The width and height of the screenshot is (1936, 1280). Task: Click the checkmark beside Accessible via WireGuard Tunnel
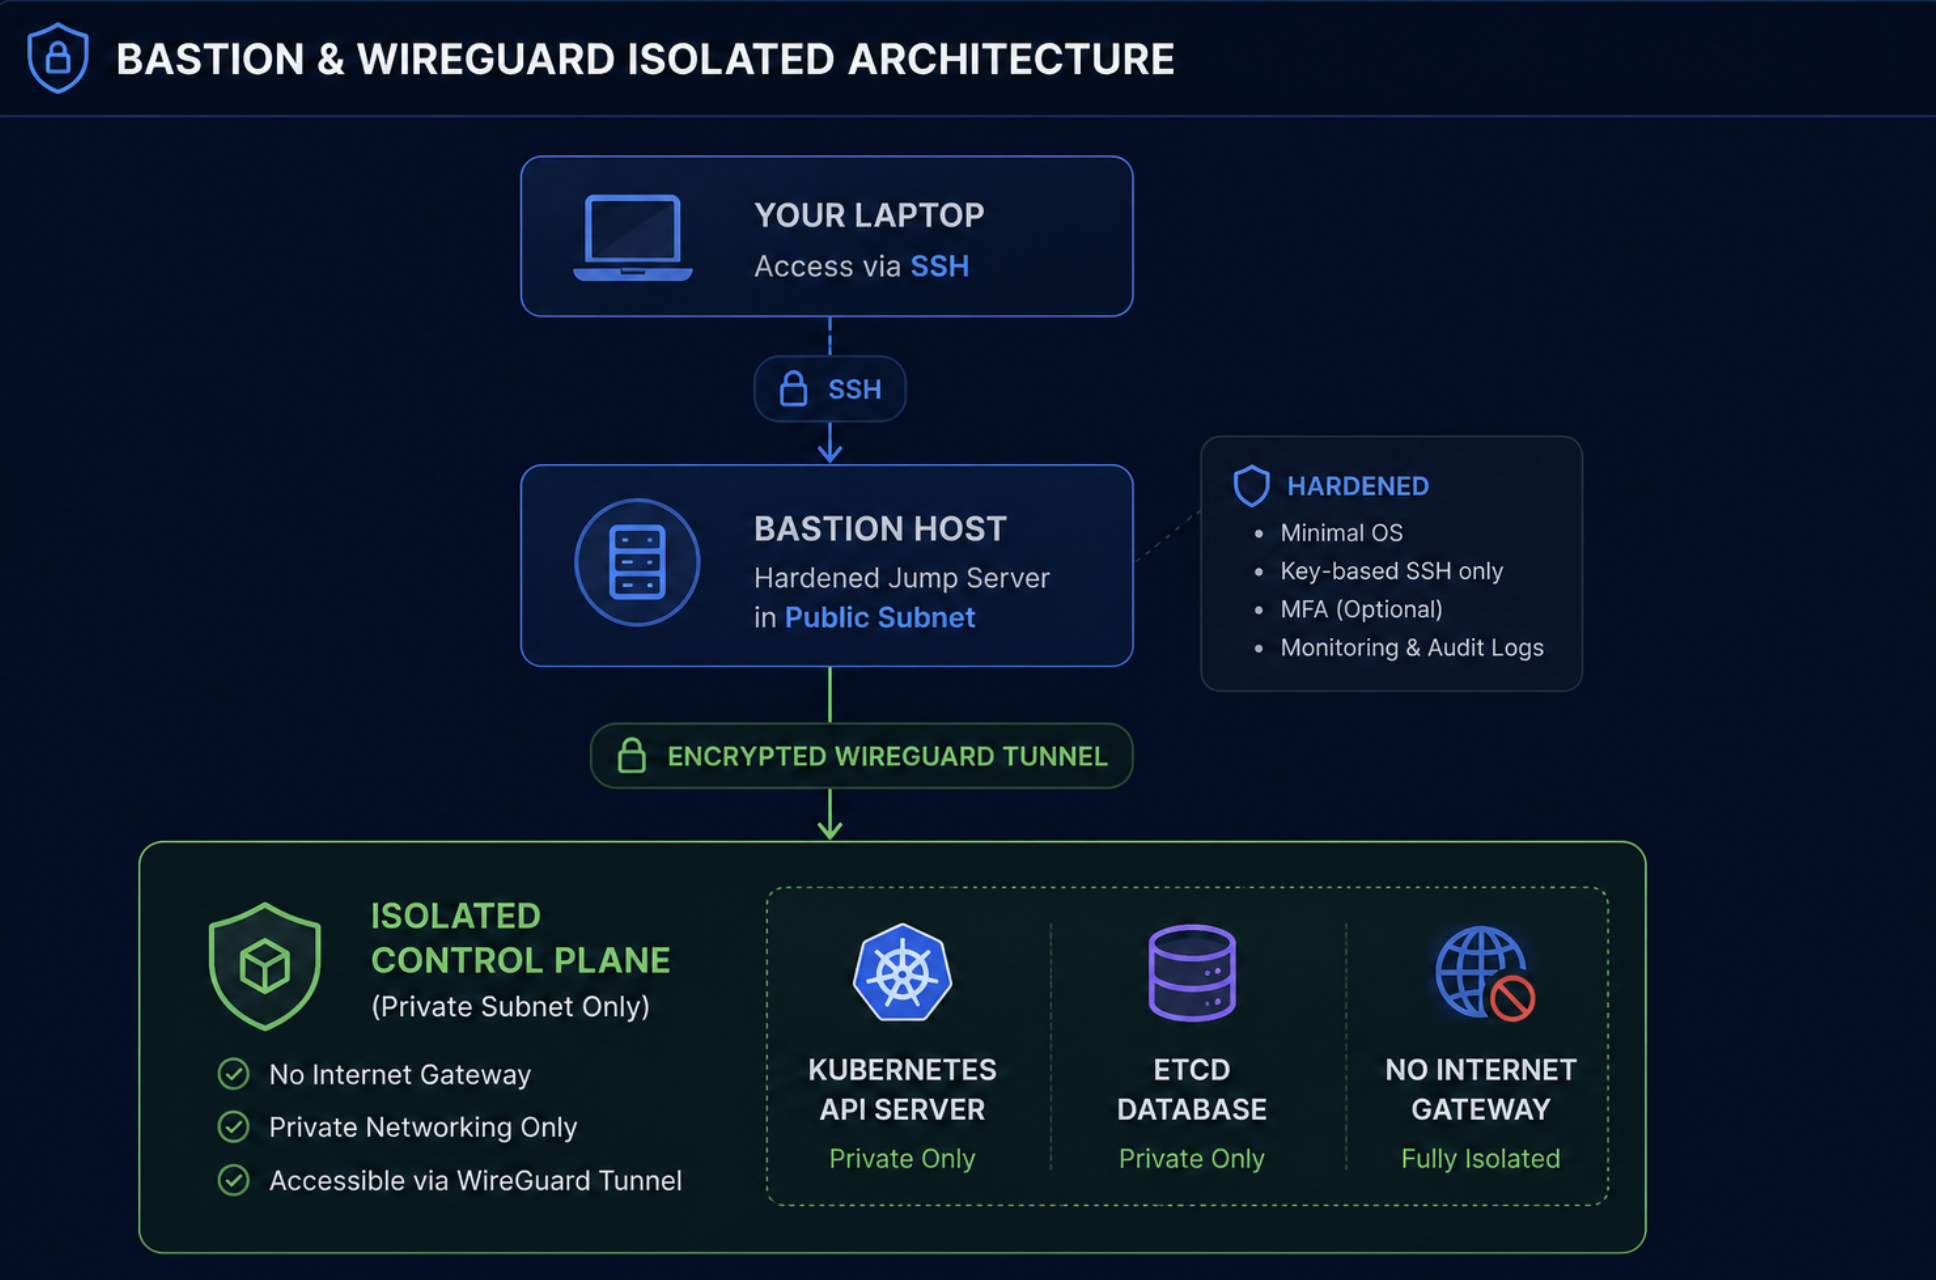(233, 1180)
